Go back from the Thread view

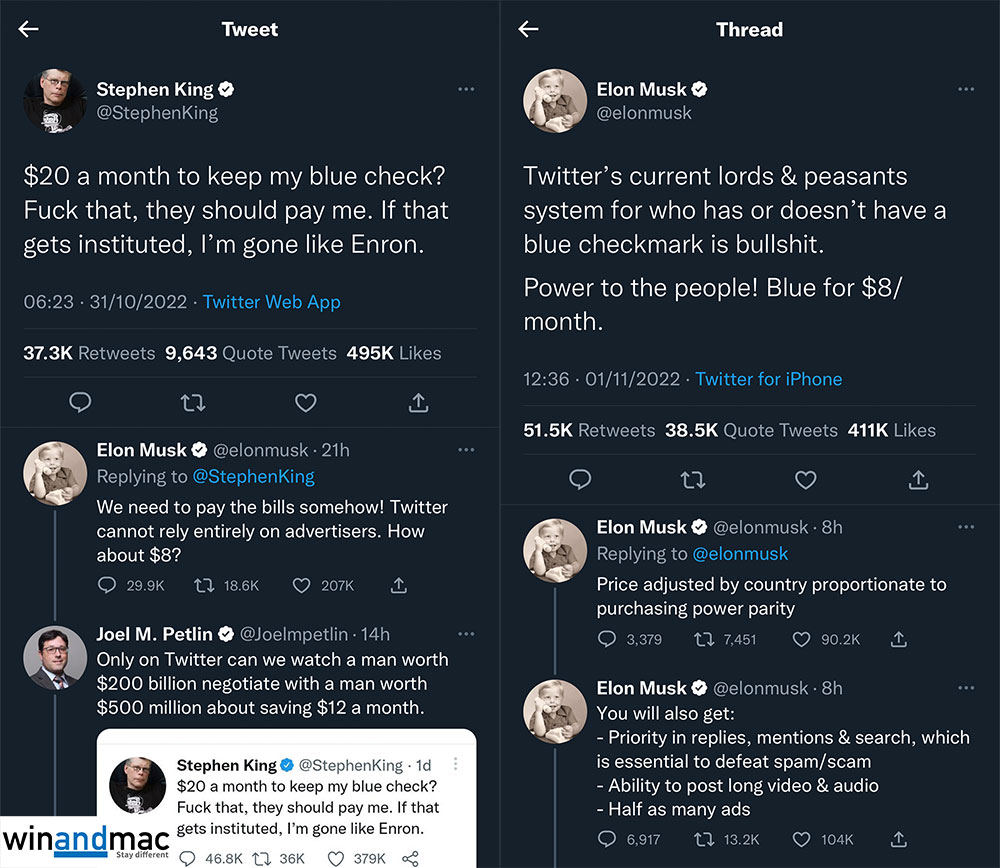[x=528, y=29]
